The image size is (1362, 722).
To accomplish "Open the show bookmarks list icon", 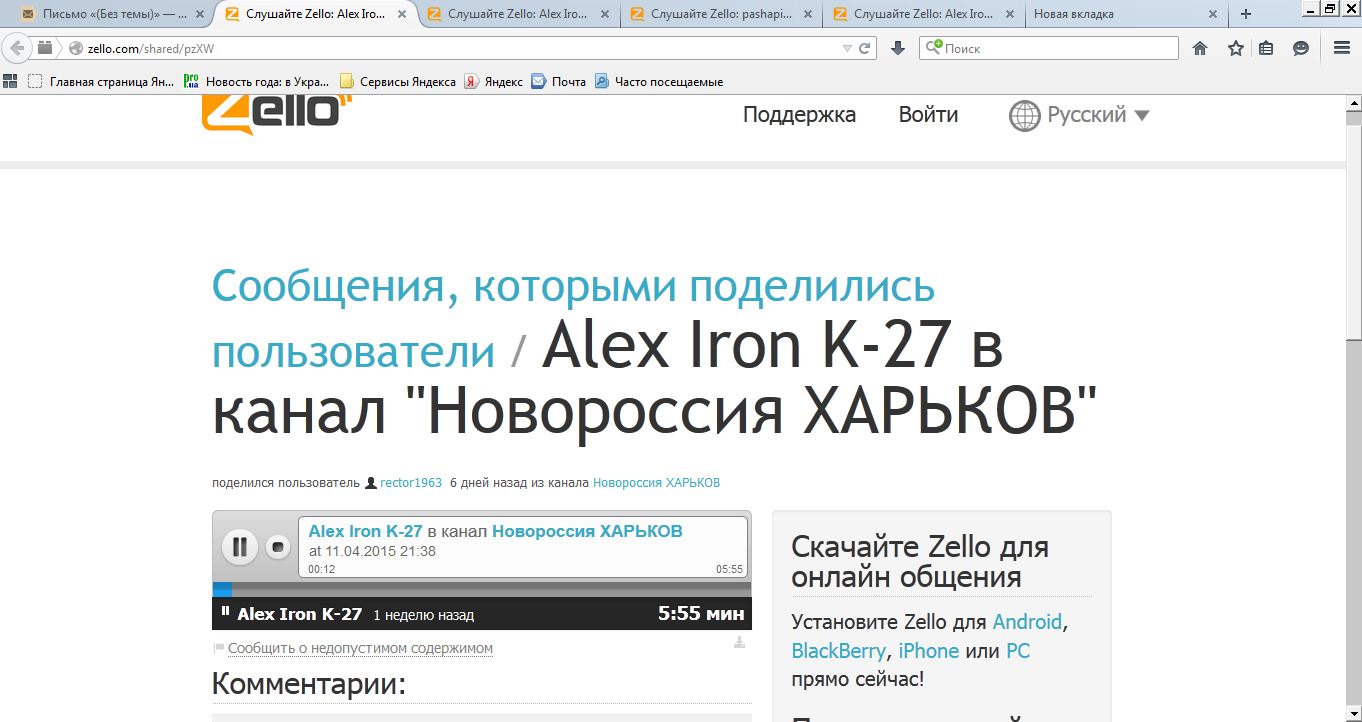I will [1266, 48].
